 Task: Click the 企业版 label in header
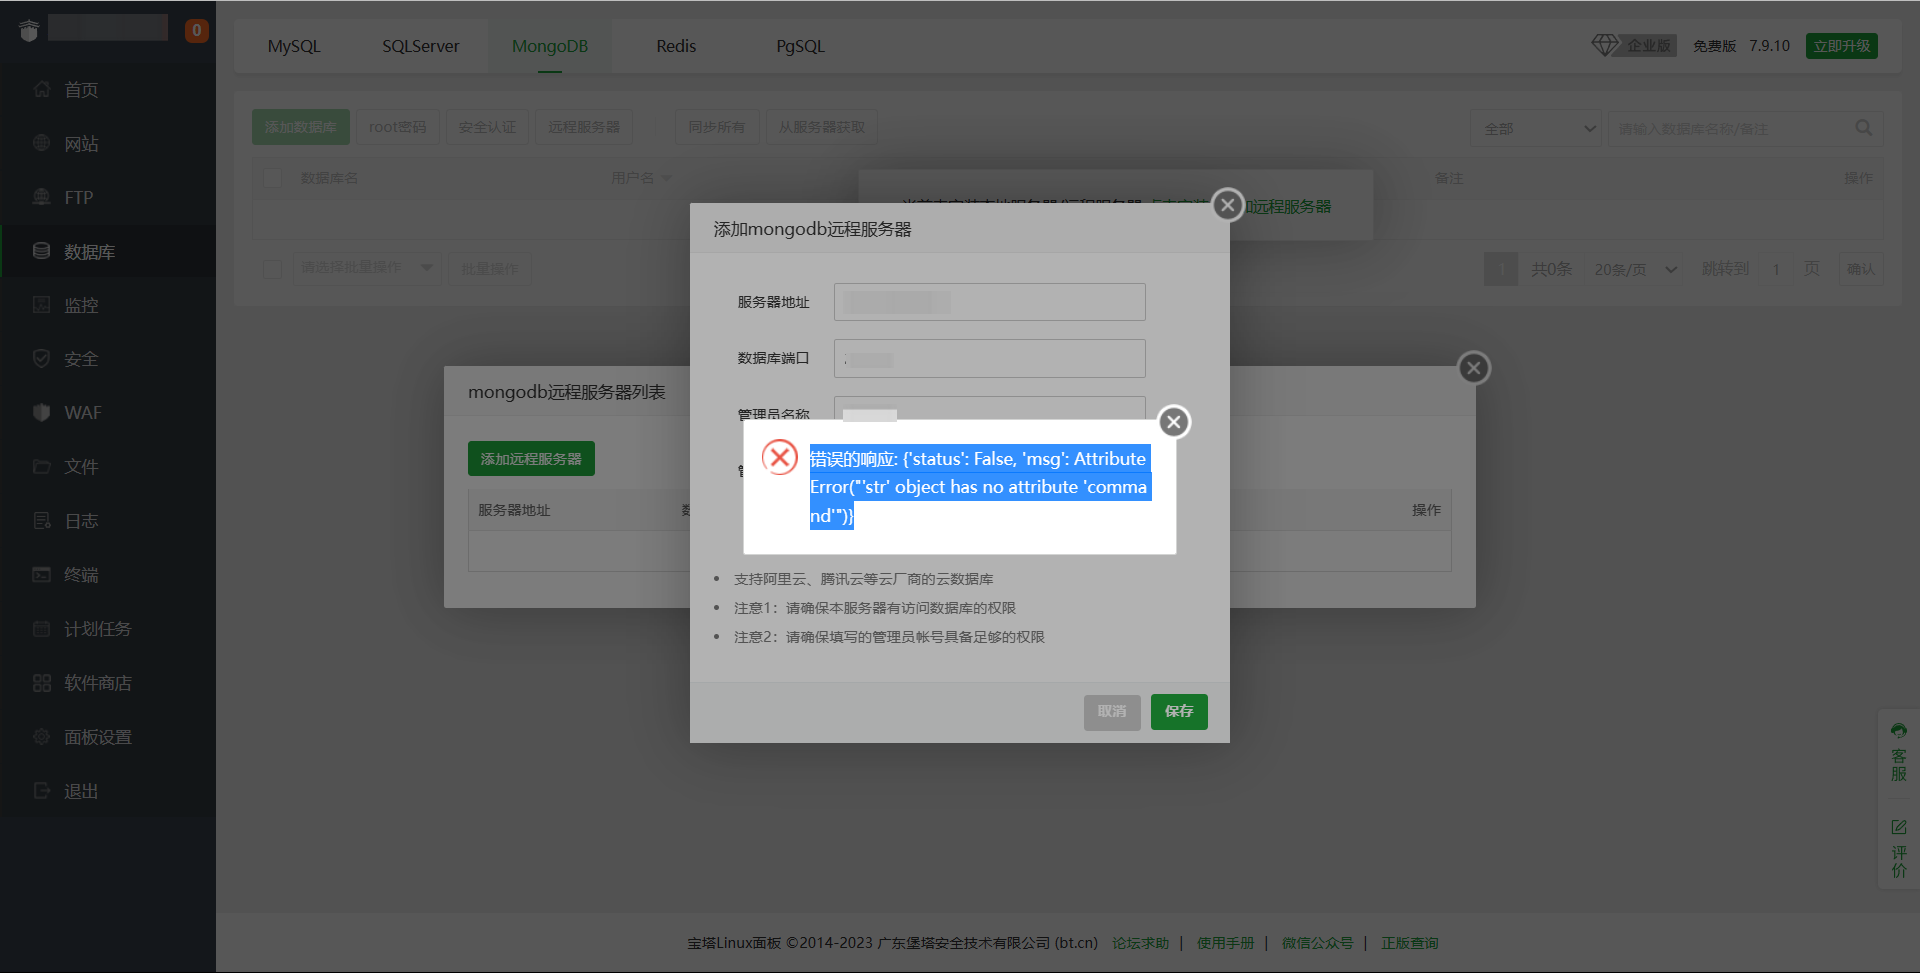click(x=1649, y=46)
